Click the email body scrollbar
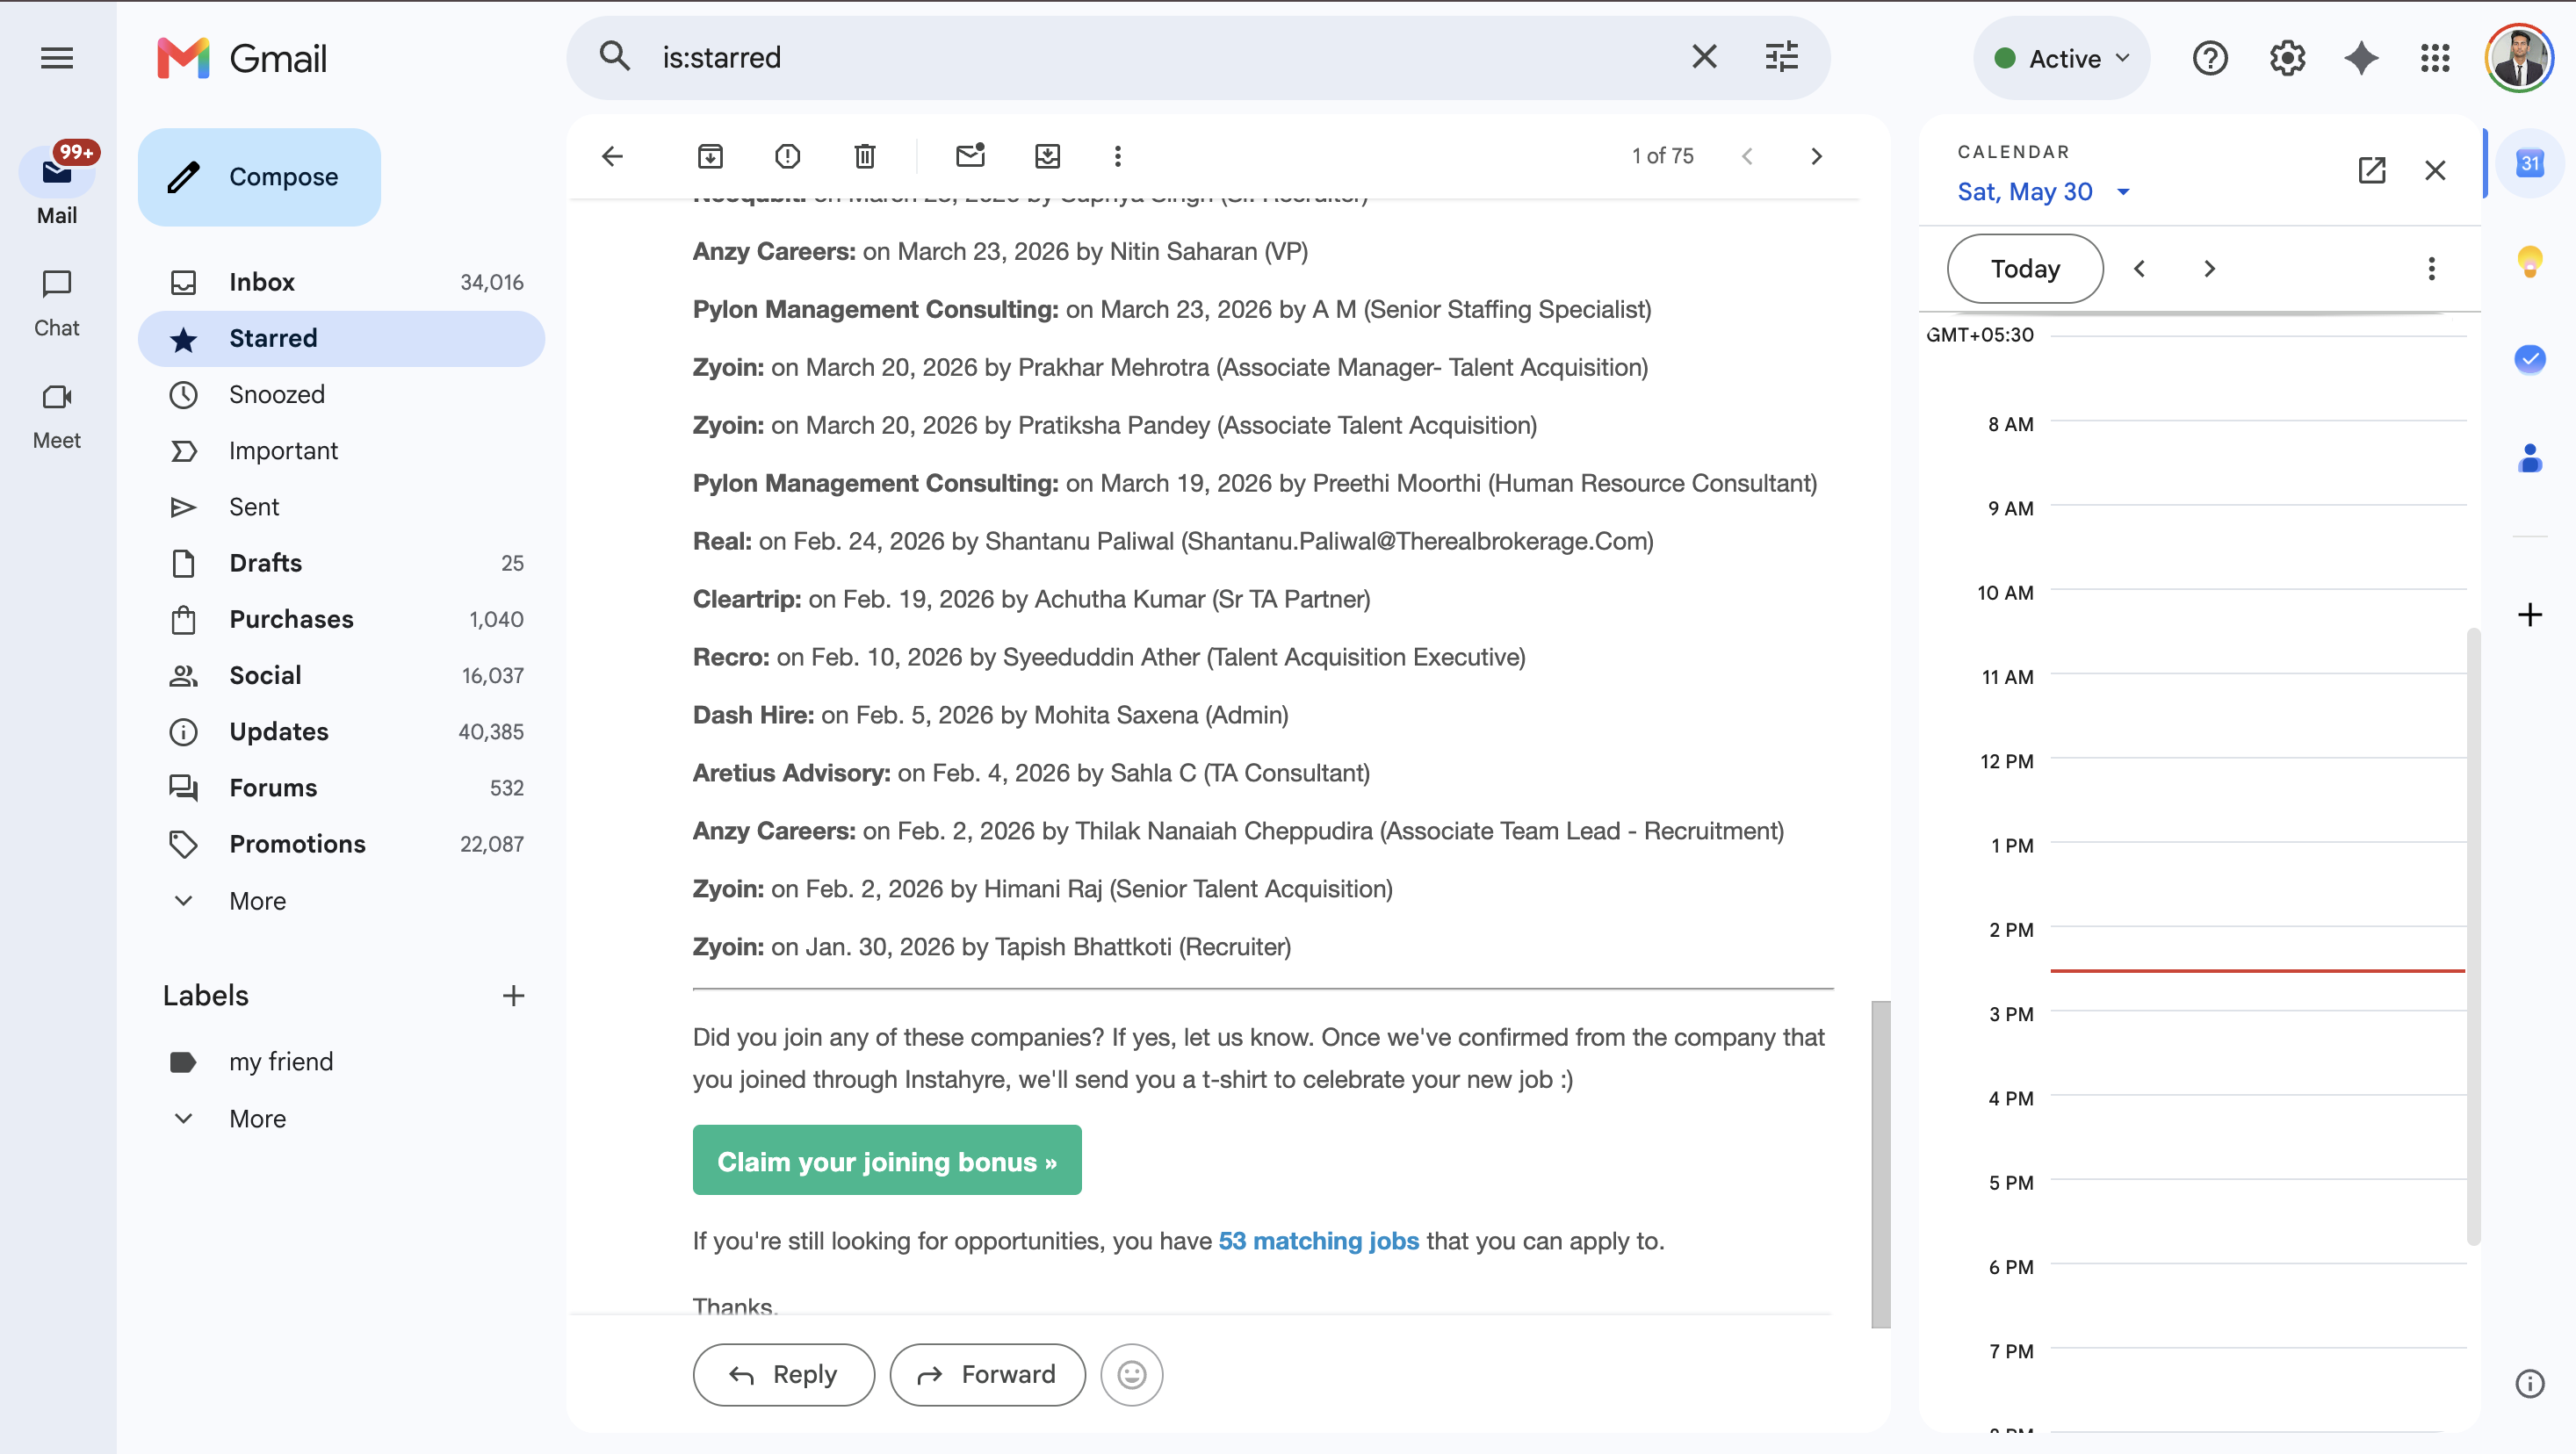Screen dimensions: 2576x1454 click(1881, 1164)
